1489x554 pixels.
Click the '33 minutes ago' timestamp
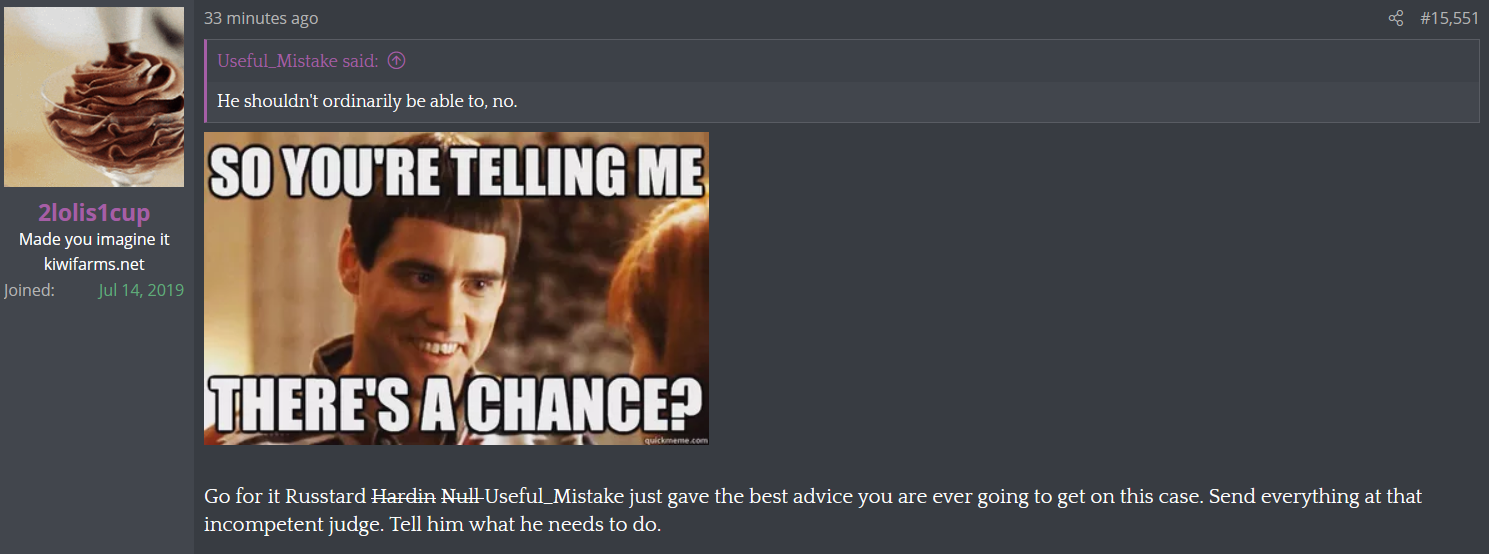[x=261, y=18]
